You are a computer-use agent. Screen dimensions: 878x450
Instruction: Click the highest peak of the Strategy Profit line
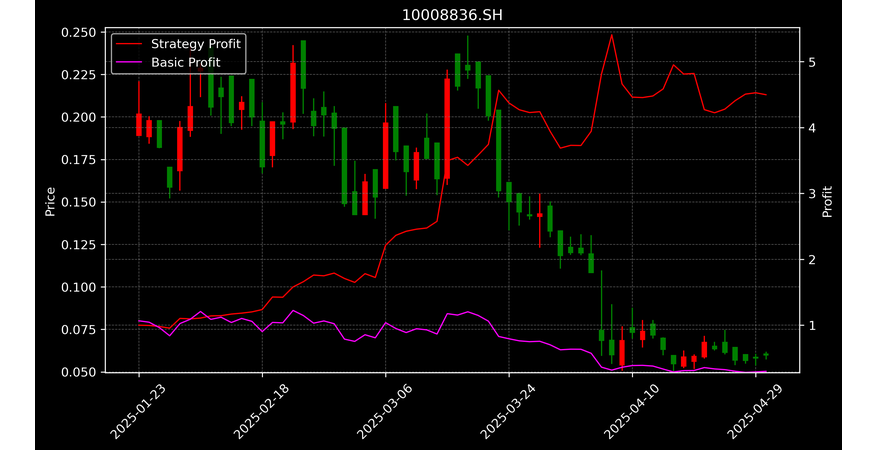click(611, 35)
